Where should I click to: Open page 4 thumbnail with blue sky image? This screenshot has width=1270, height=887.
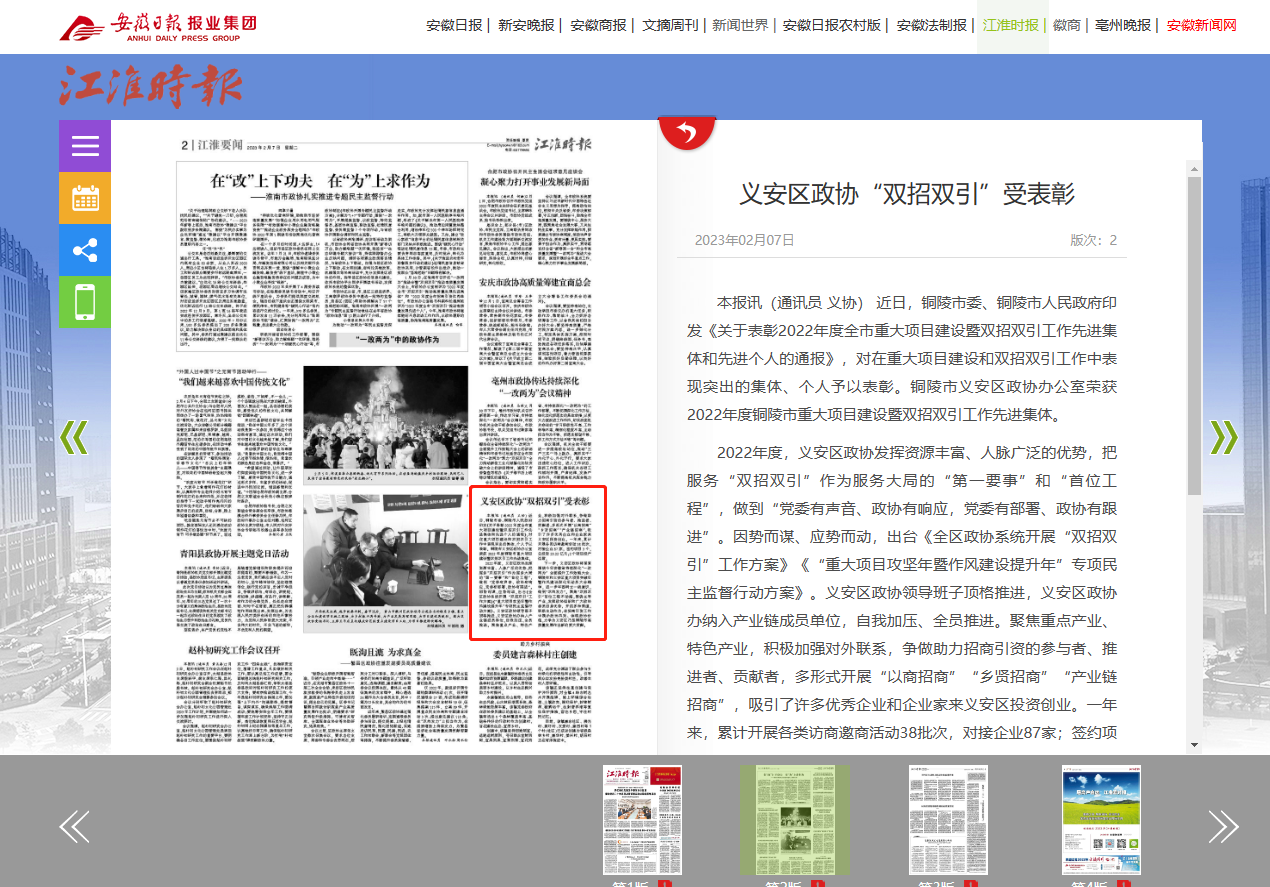1101,820
